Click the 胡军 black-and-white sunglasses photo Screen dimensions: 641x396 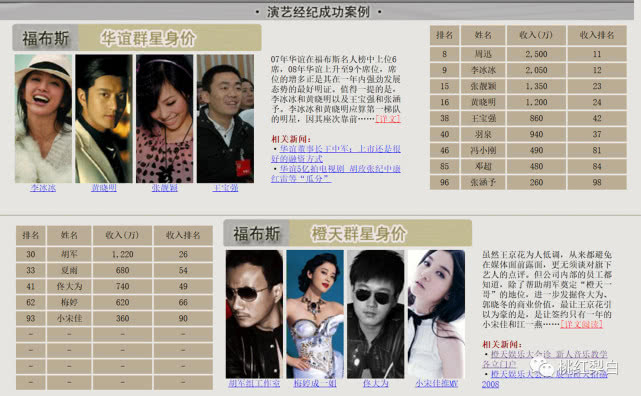(x=254, y=314)
